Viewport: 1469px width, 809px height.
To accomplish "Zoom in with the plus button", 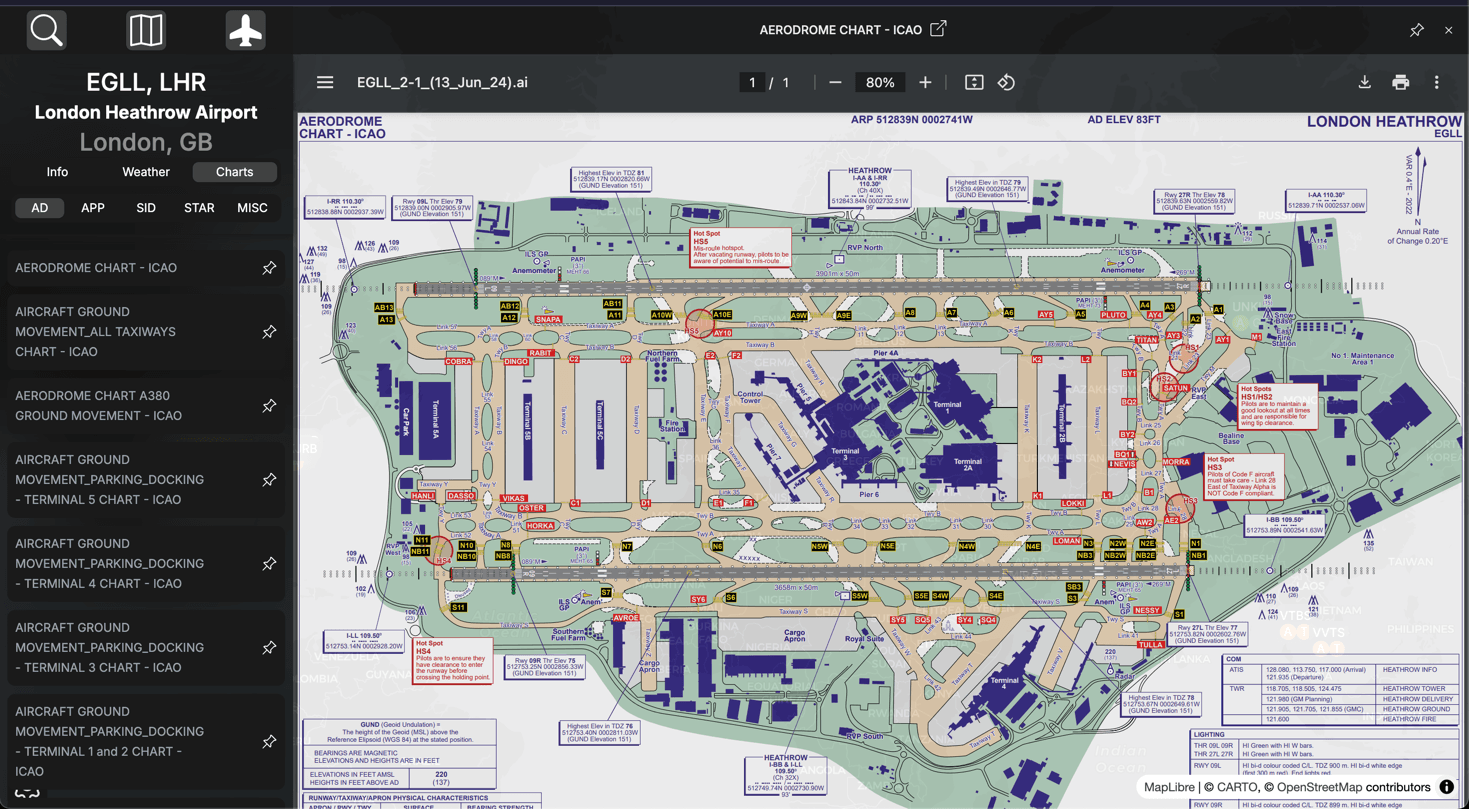I will pyautogui.click(x=925, y=83).
